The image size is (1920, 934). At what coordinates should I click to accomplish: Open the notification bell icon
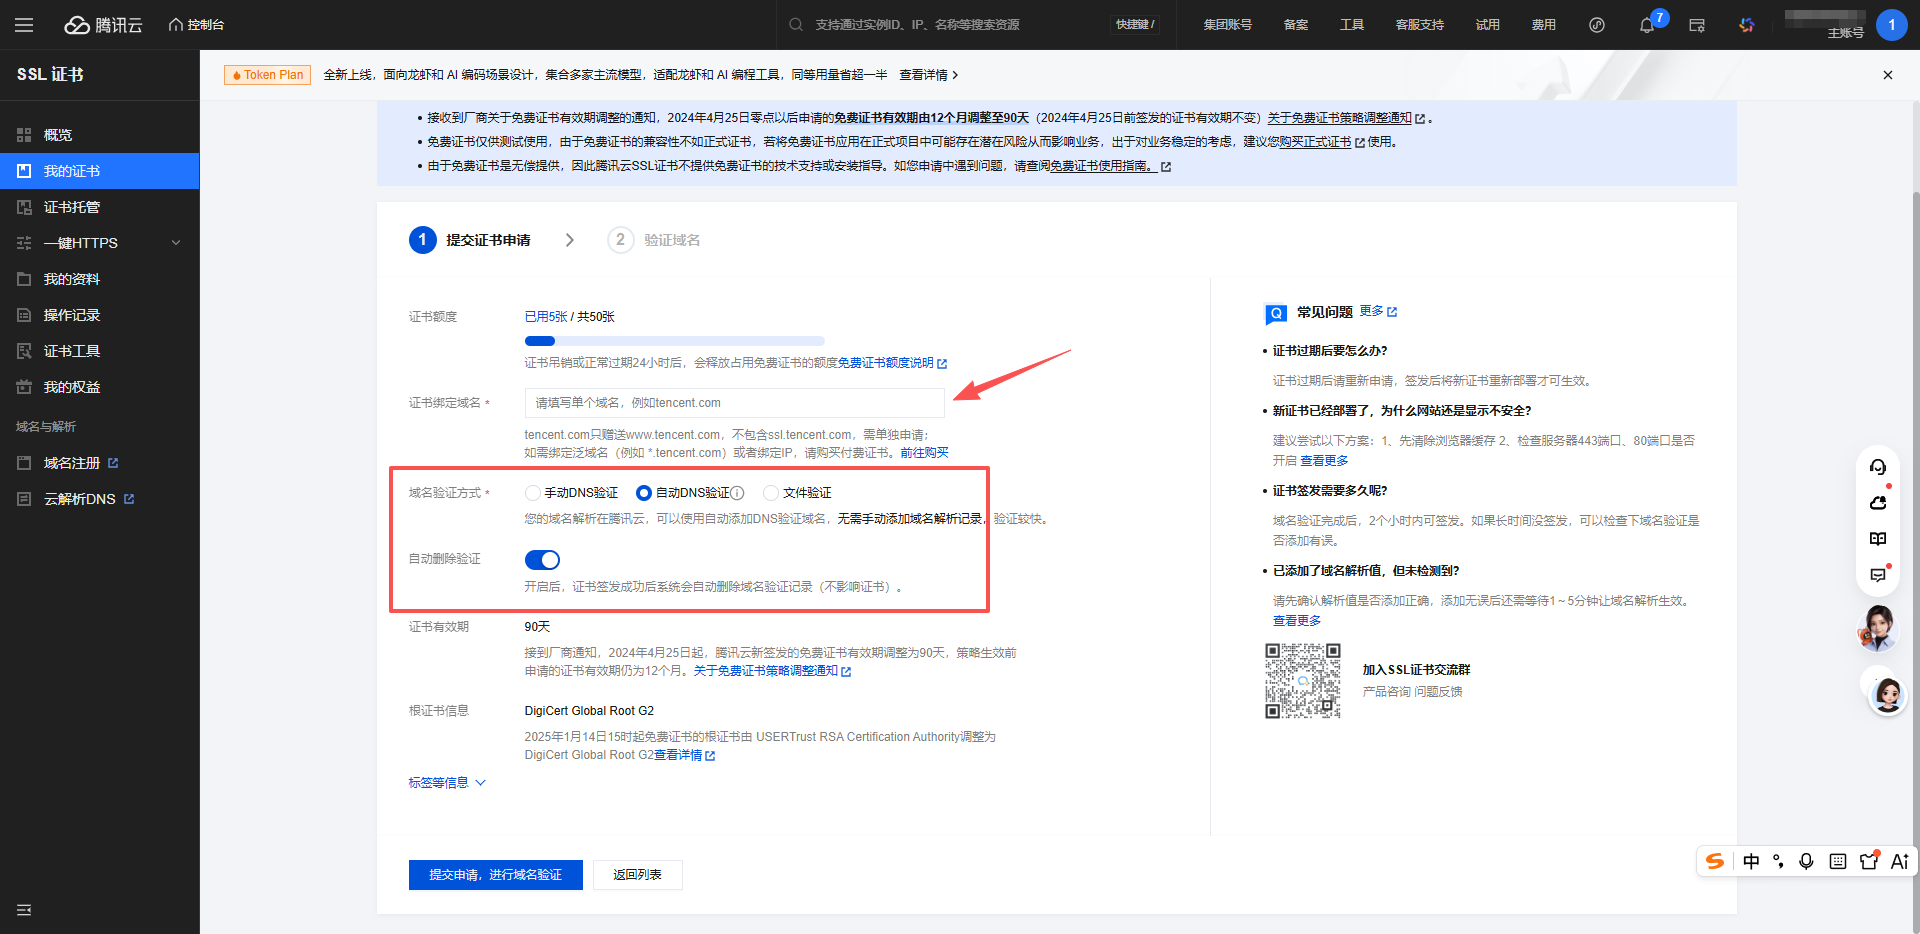(1646, 25)
